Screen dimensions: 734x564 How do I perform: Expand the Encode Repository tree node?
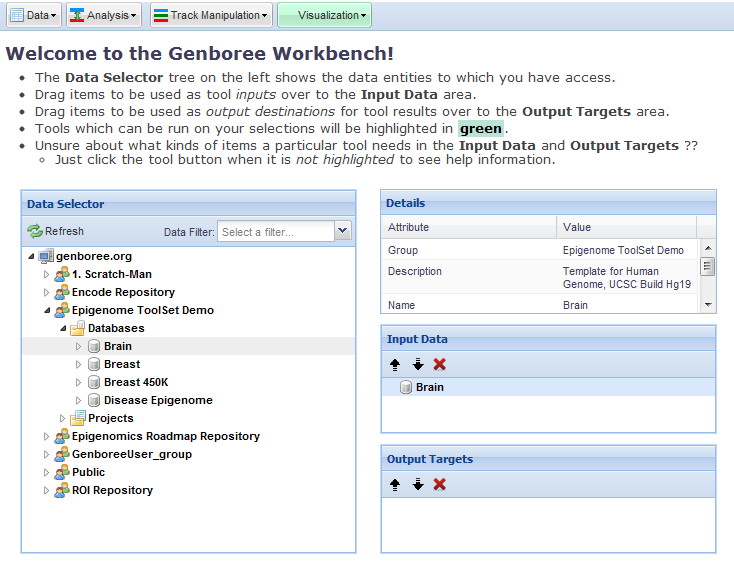(46, 292)
